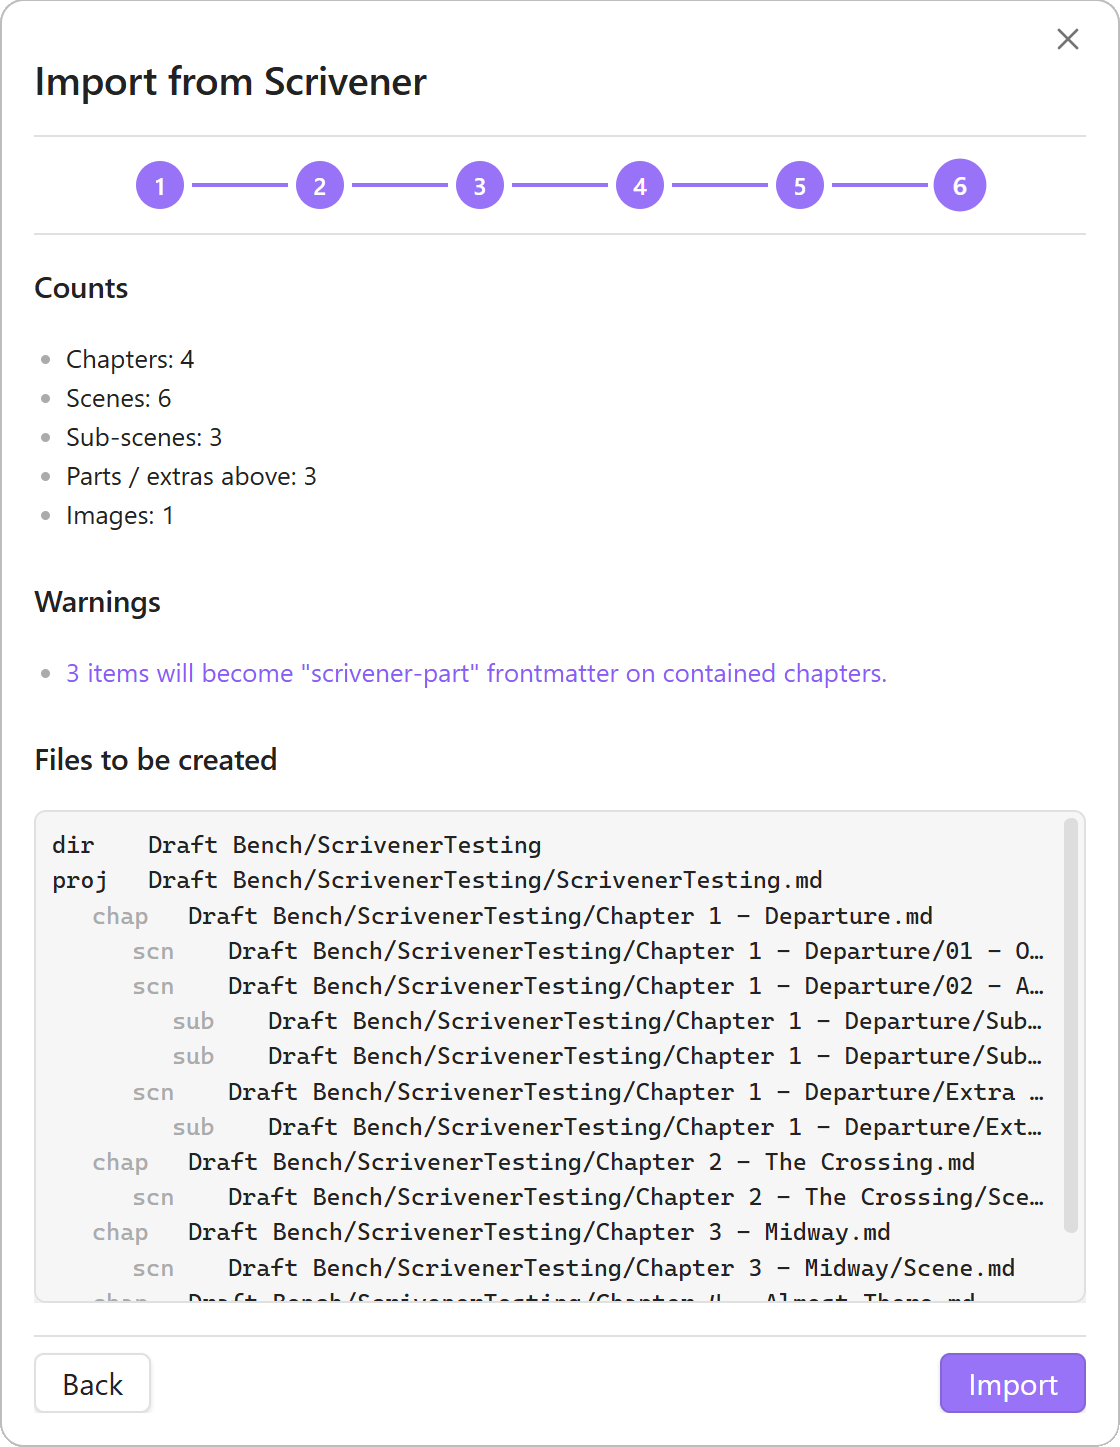
Task: Click the 'Files to be created' heading
Action: 156,760
